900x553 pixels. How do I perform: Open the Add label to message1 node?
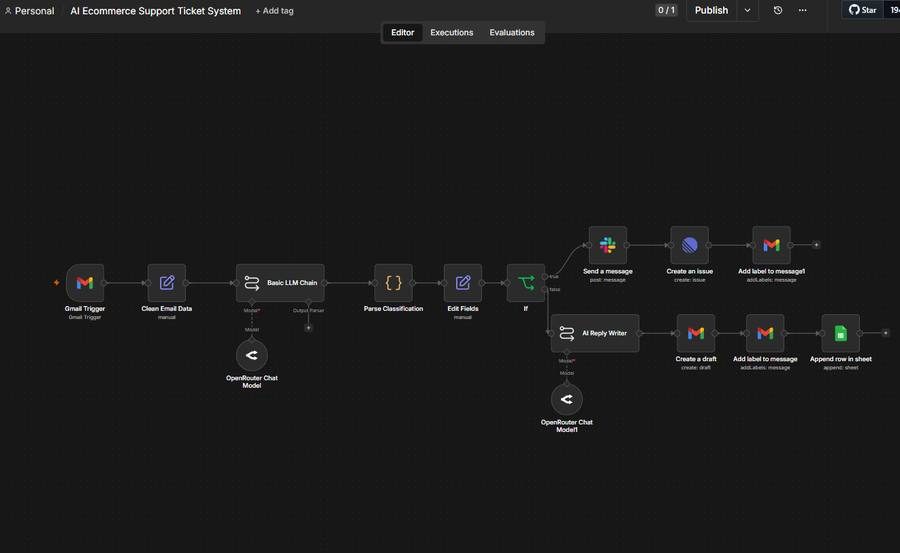point(771,245)
